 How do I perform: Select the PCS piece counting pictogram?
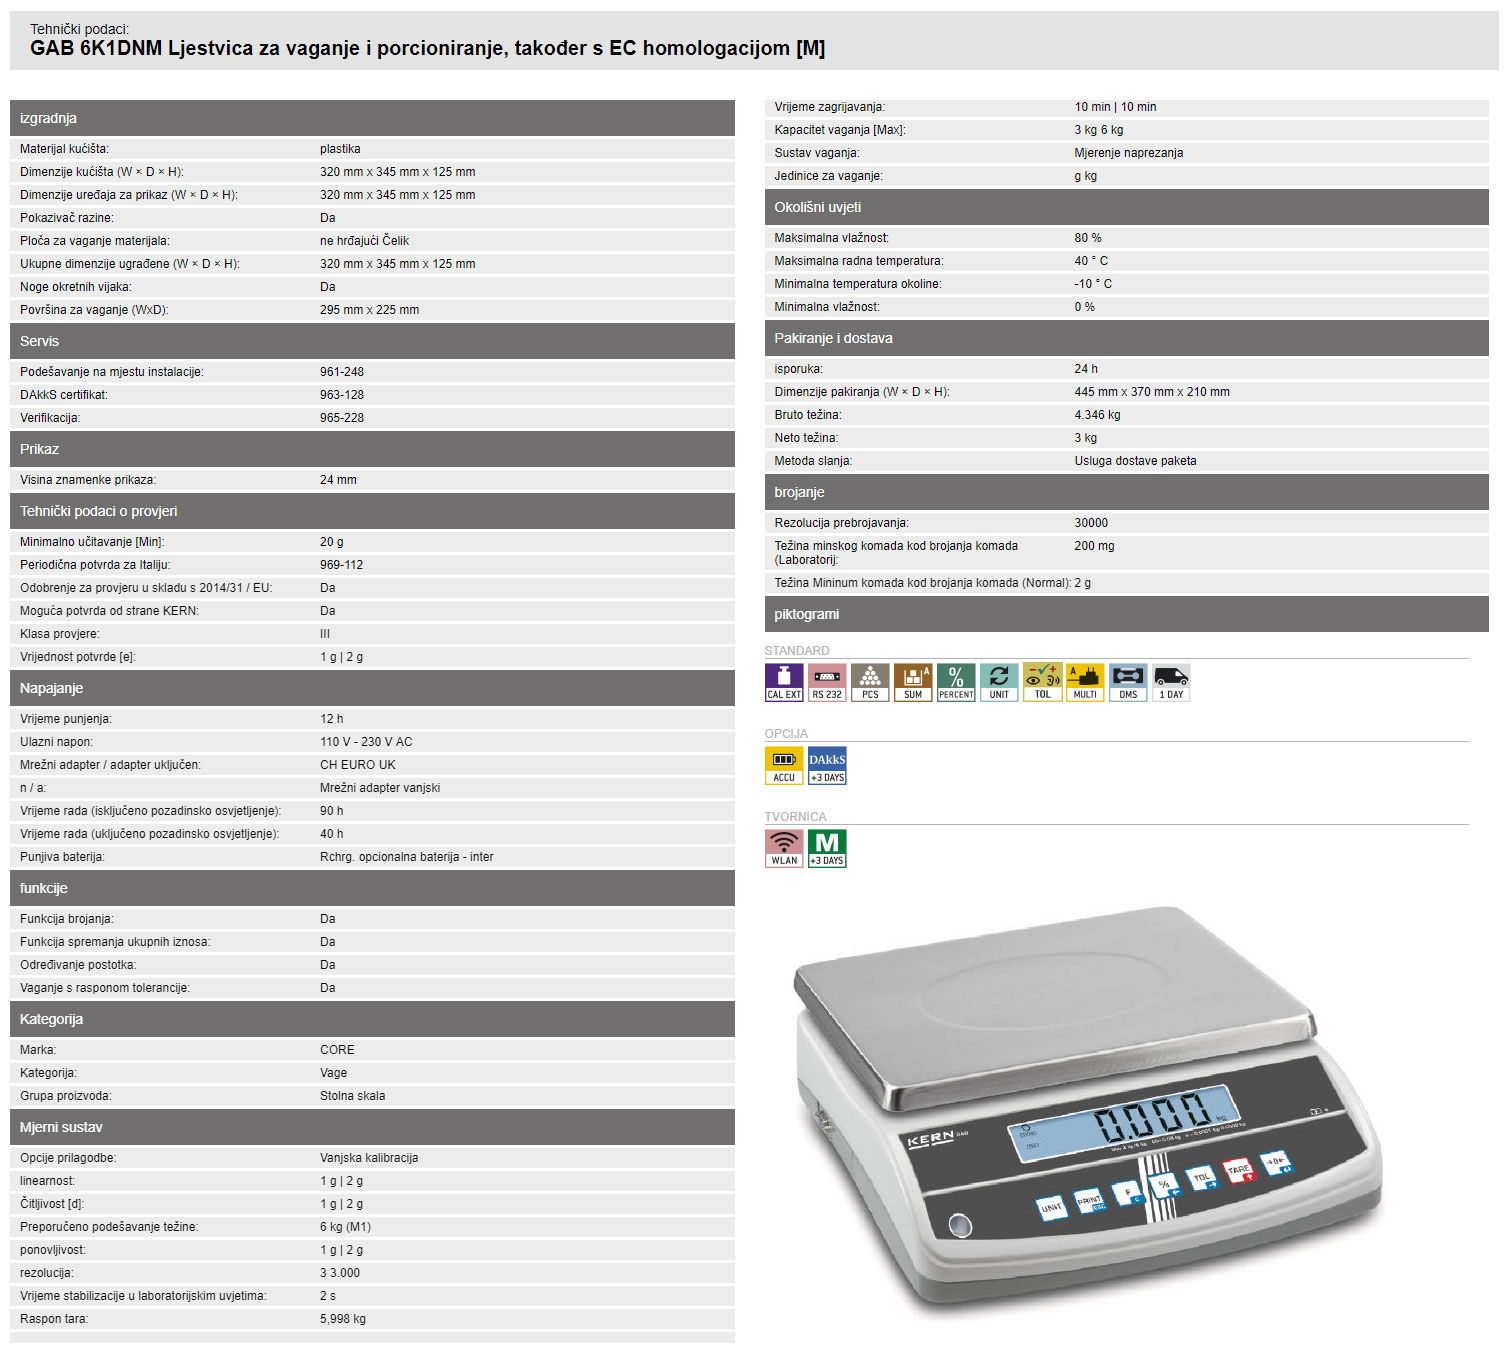tap(870, 682)
